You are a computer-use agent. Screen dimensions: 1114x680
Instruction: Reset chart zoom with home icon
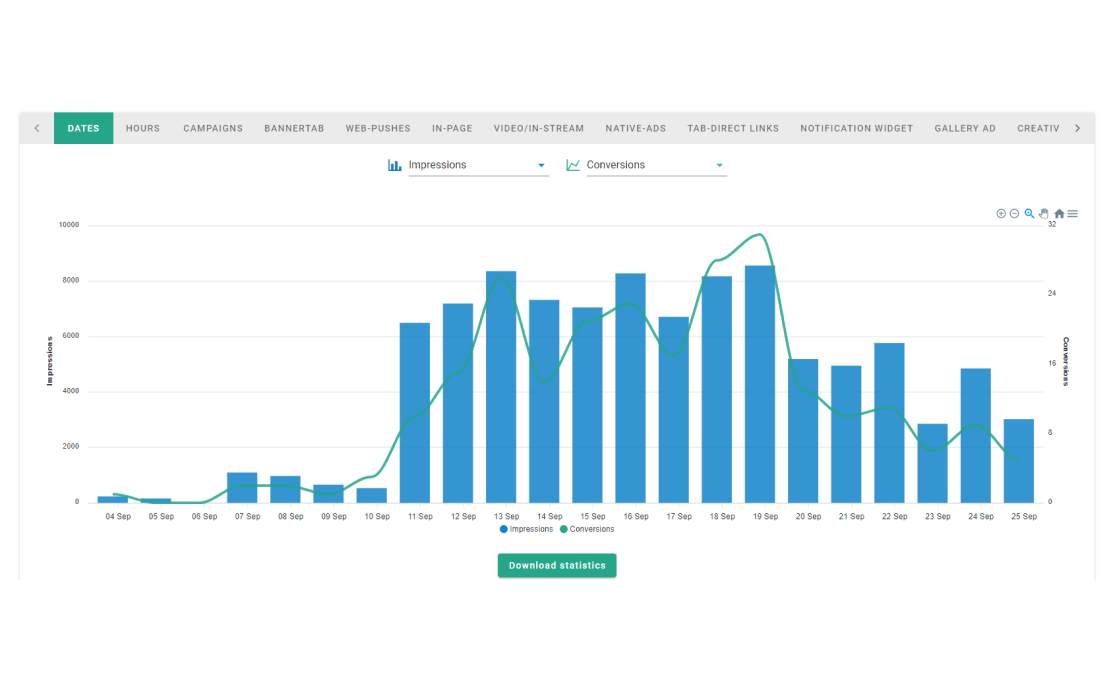coord(1059,214)
